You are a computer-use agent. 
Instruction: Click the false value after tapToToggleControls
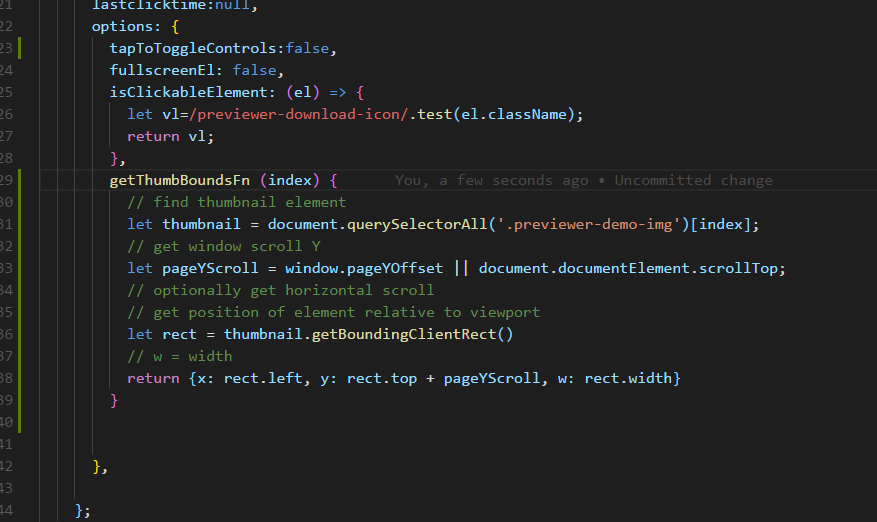click(x=307, y=48)
